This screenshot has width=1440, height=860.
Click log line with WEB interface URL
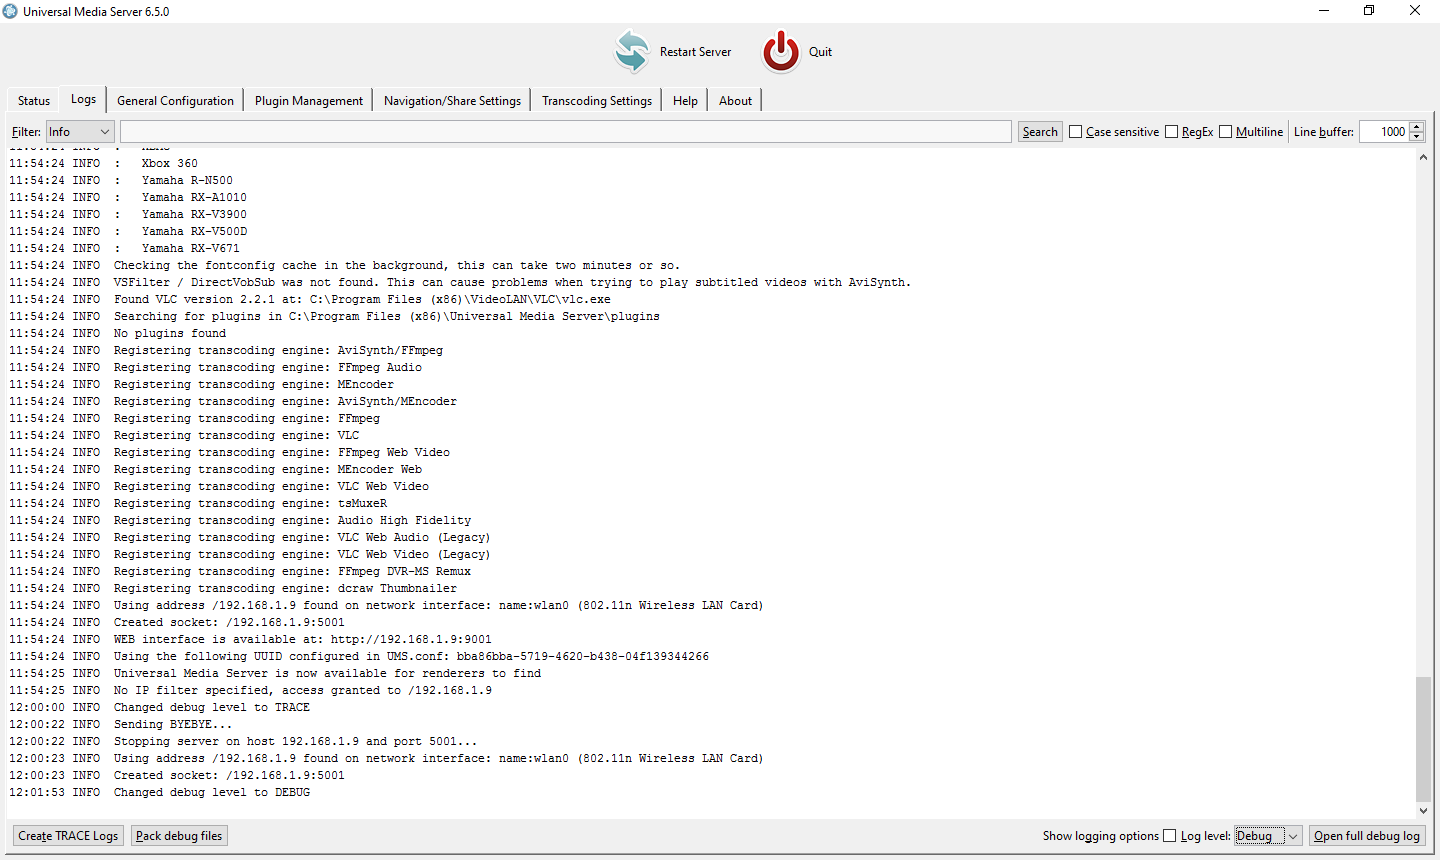303,639
